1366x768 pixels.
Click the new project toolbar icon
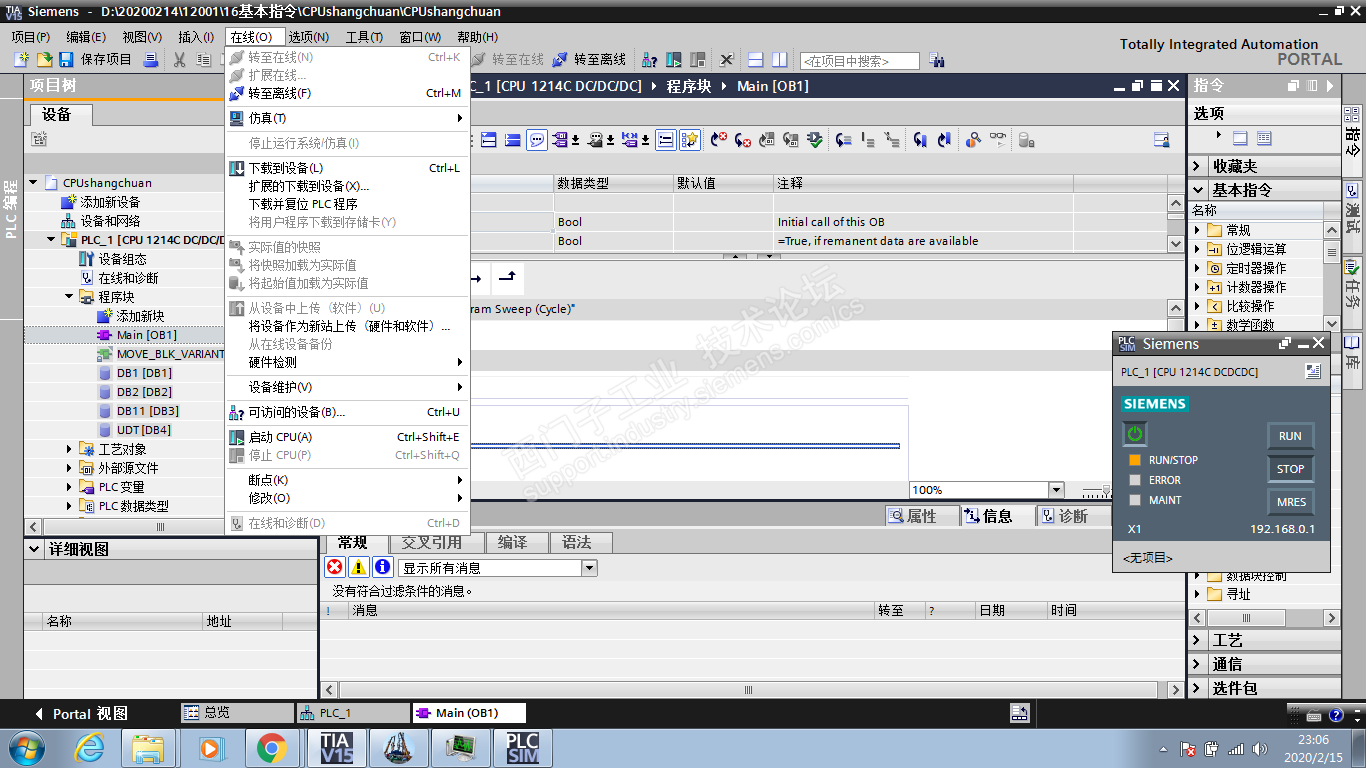coord(21,60)
